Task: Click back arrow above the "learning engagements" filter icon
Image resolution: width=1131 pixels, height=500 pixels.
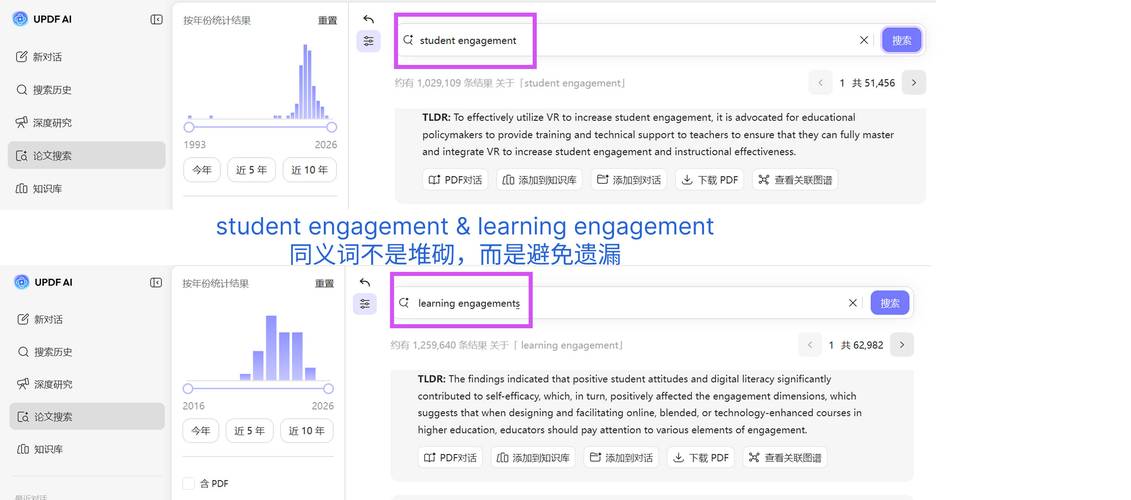Action: [365, 283]
